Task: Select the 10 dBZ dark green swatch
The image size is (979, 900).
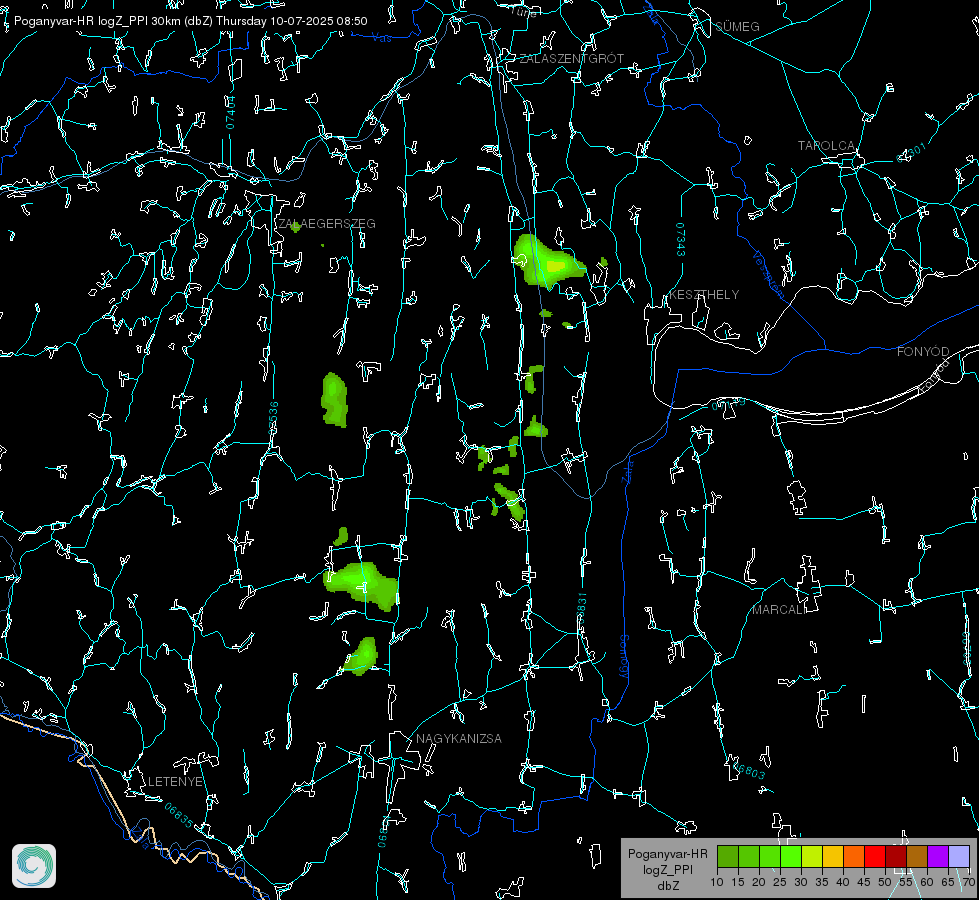Action: click(728, 856)
